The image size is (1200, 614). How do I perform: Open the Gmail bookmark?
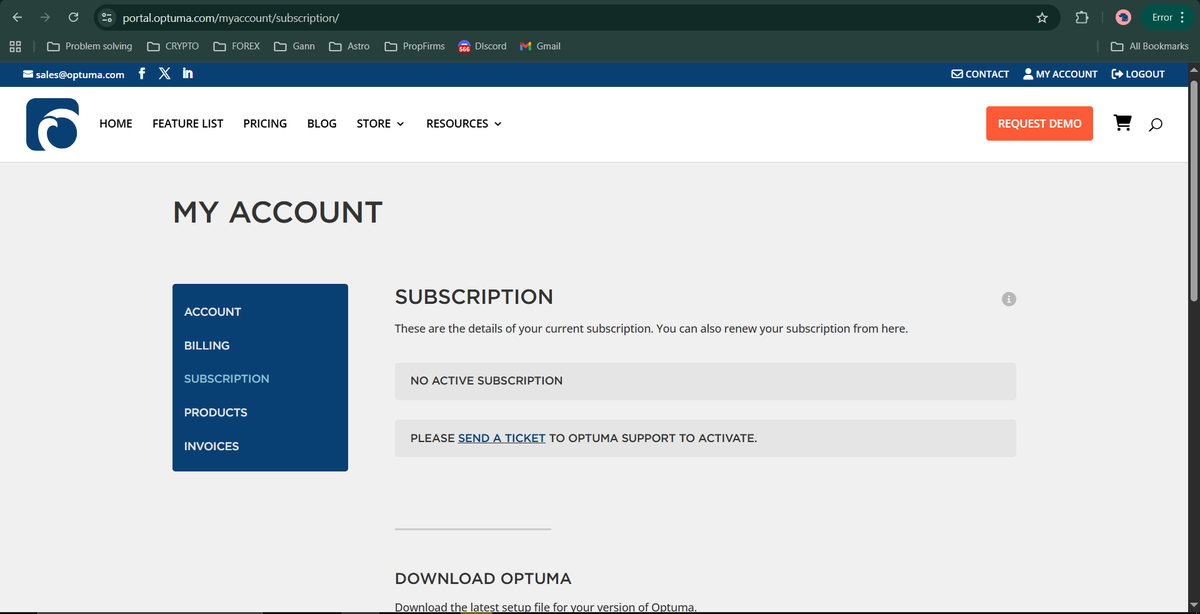(x=541, y=46)
